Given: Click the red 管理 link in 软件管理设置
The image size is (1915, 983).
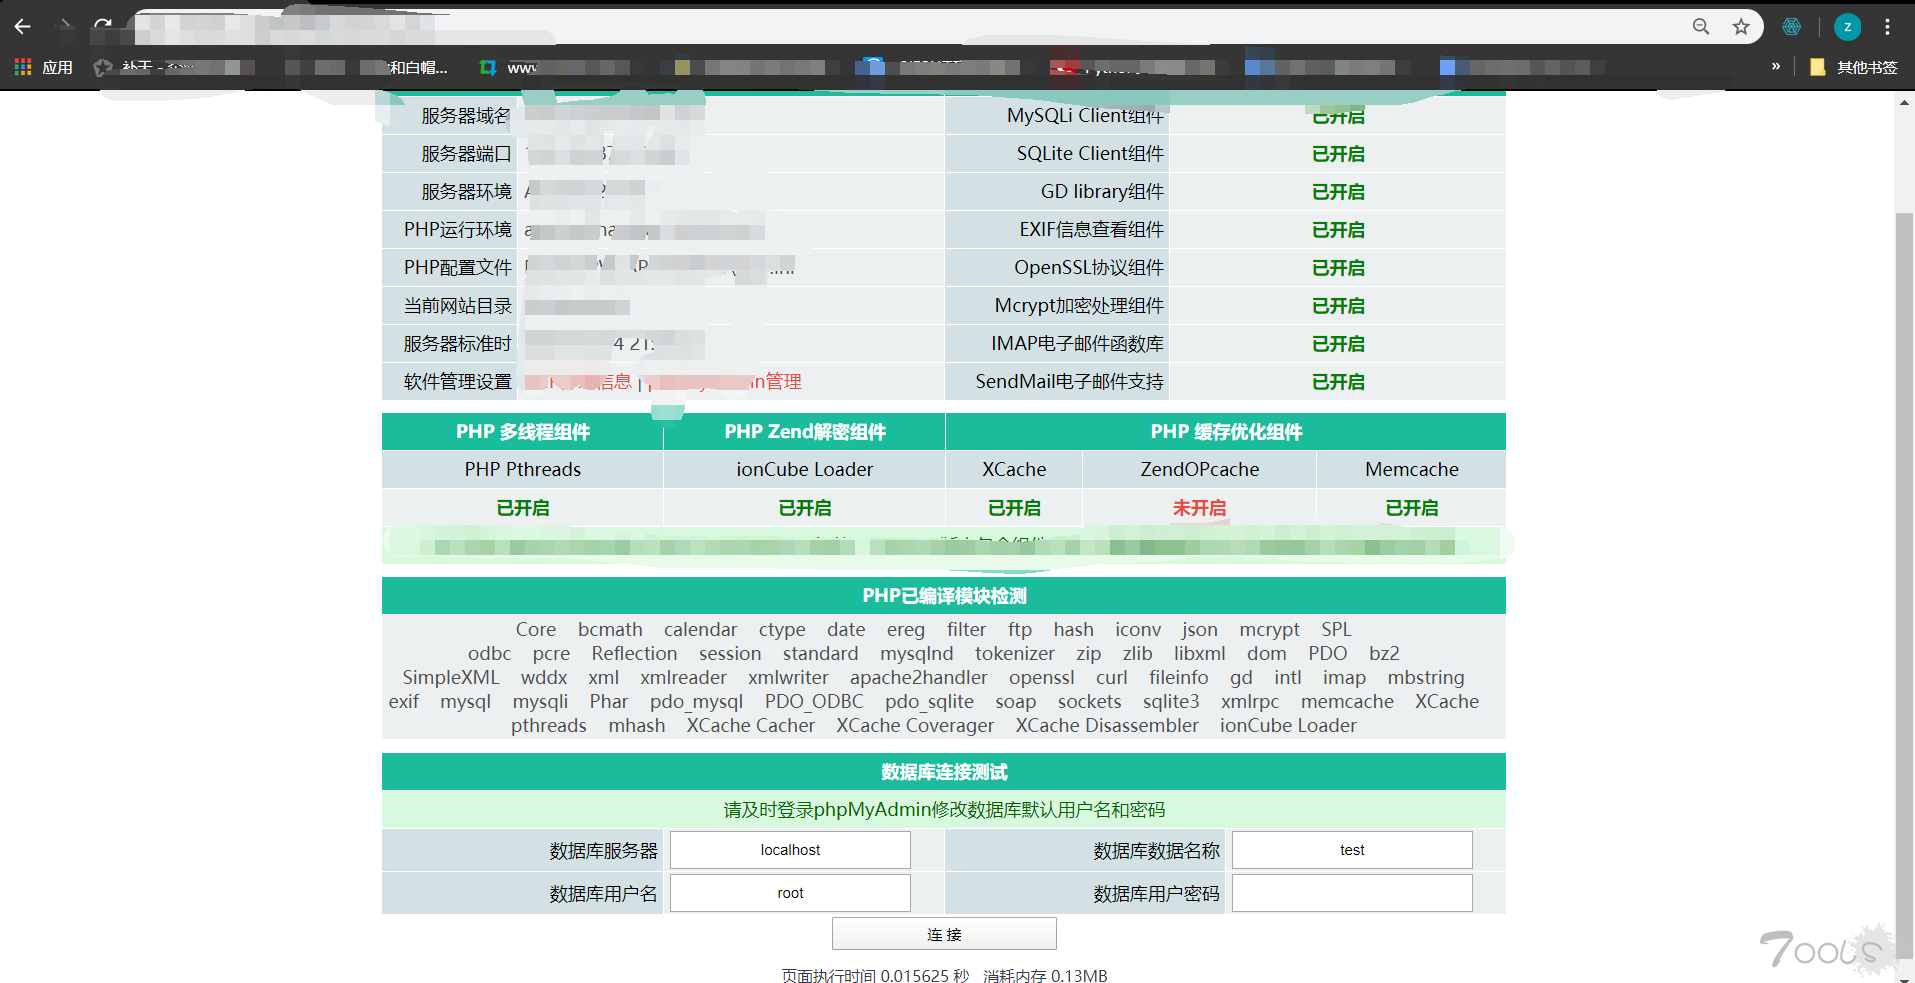Looking at the screenshot, I should tap(782, 382).
